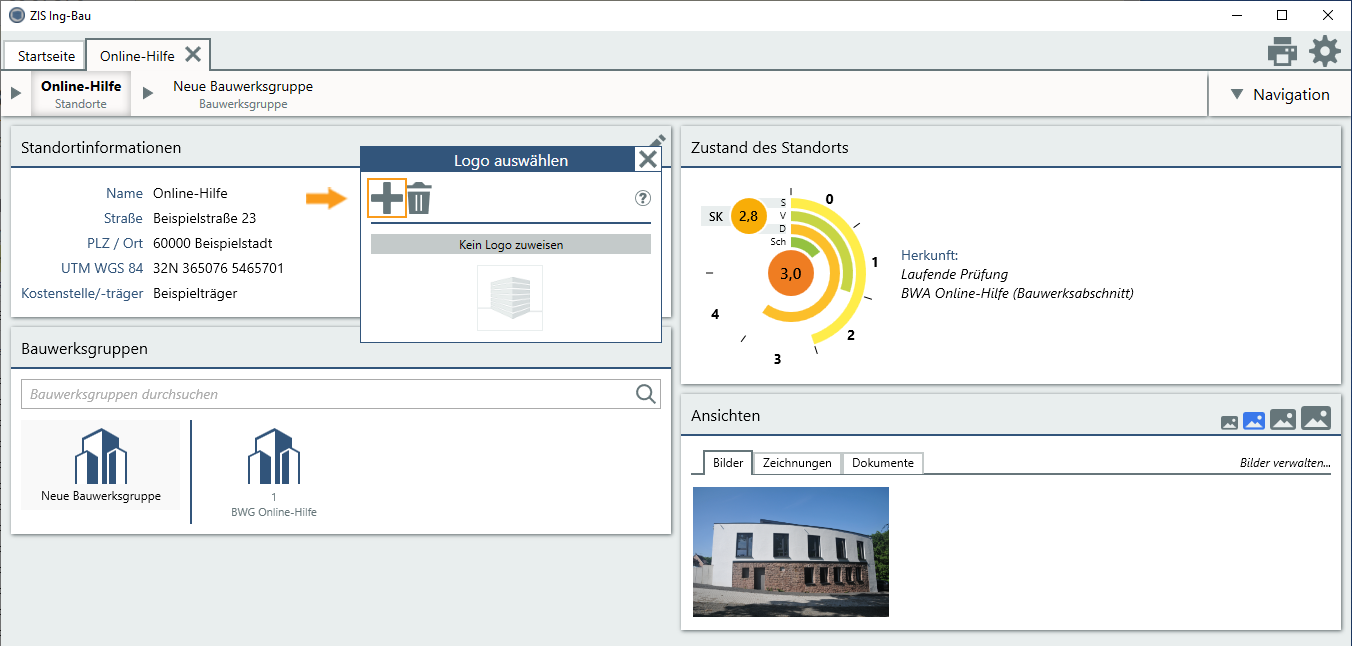This screenshot has height=646, width=1352.
Task: Click the trash icon to delete logo
Action: pyautogui.click(x=419, y=198)
